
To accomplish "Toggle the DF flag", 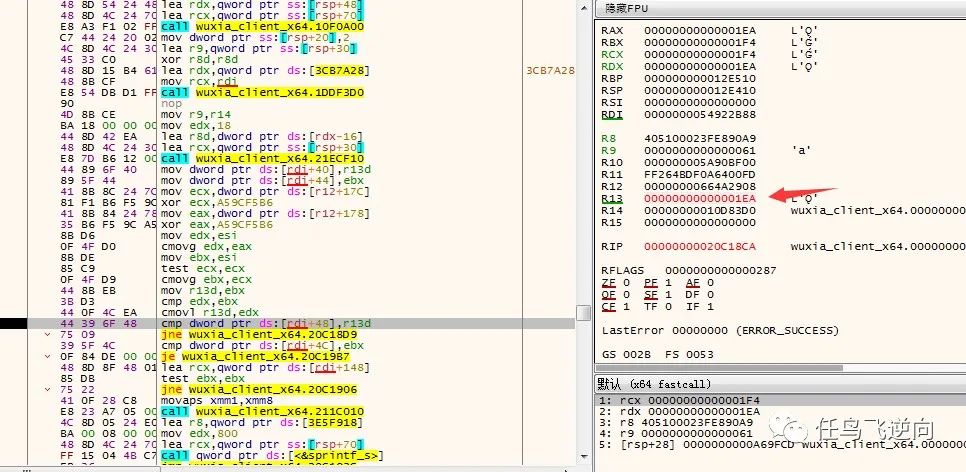I will [x=699, y=295].
